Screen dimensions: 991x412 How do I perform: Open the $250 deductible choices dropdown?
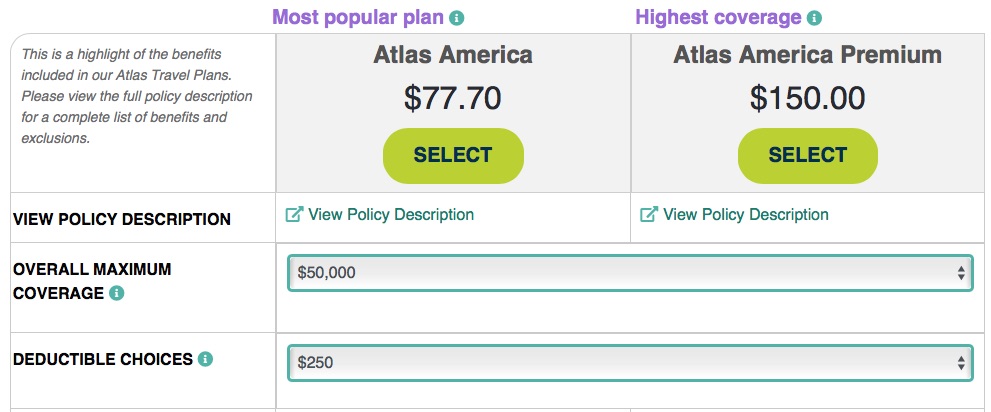(x=630, y=363)
